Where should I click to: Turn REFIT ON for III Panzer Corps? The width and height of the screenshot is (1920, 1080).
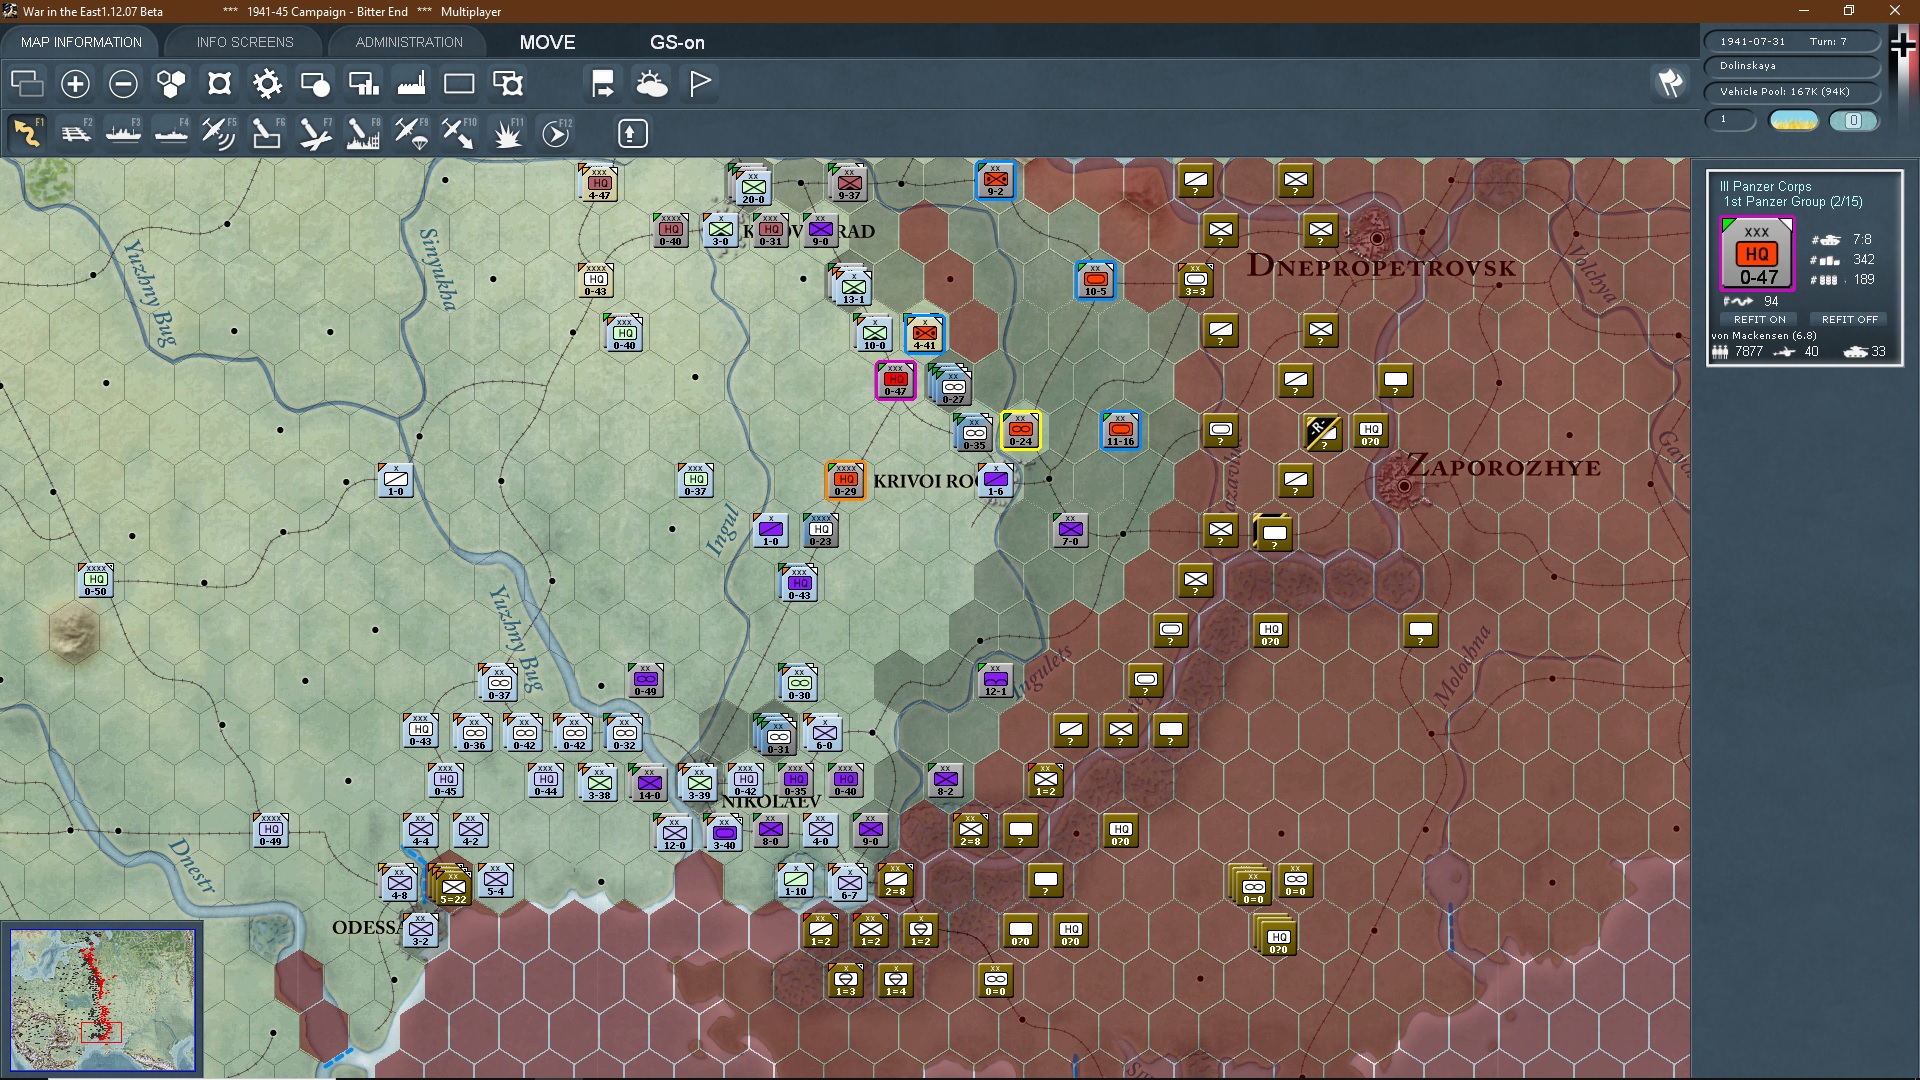pyautogui.click(x=1759, y=319)
